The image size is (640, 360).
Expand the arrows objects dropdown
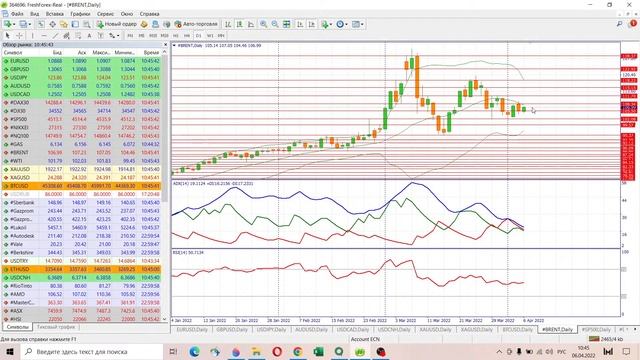(x=118, y=36)
